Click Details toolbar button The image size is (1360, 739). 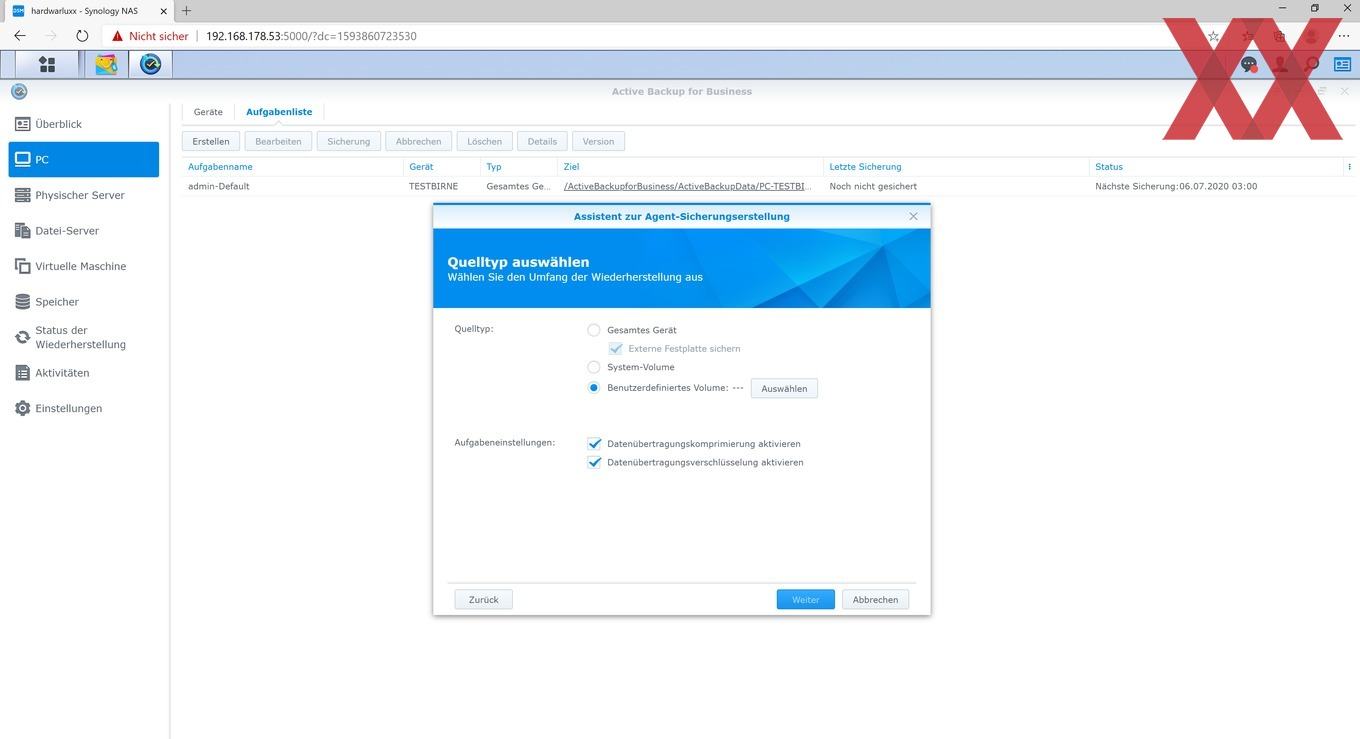click(x=543, y=141)
